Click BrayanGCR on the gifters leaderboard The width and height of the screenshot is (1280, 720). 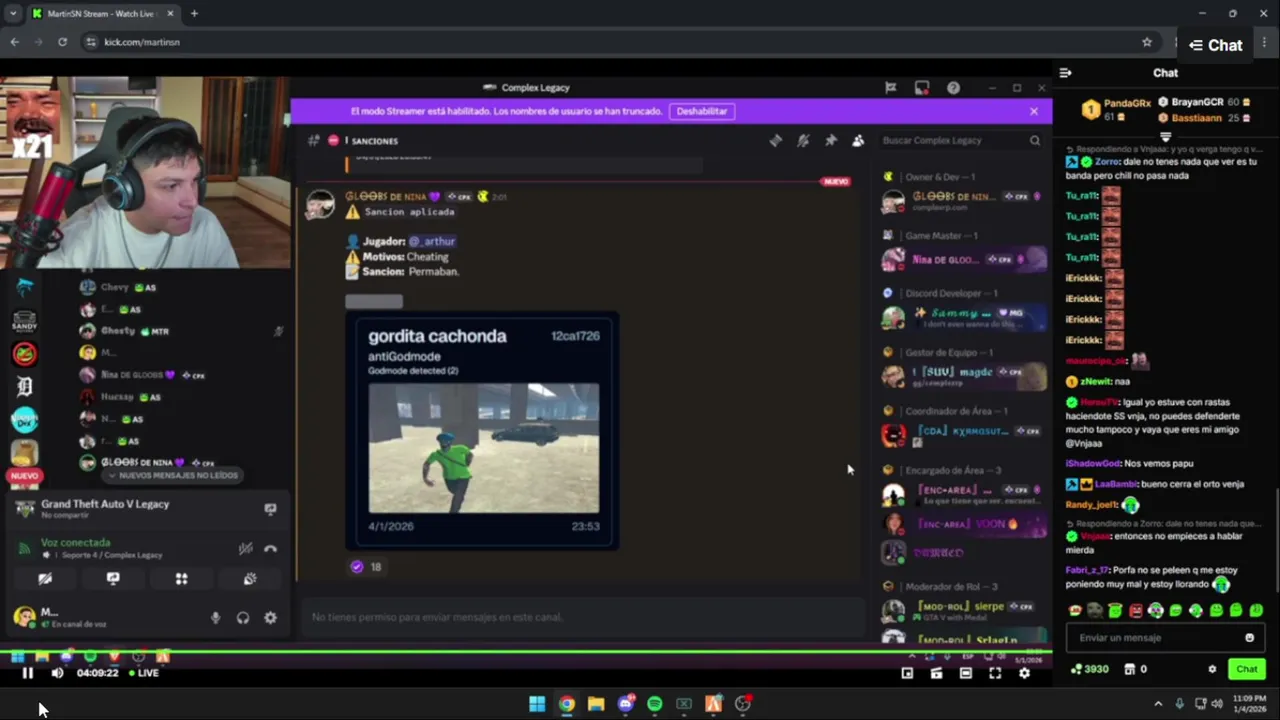pos(1197,102)
